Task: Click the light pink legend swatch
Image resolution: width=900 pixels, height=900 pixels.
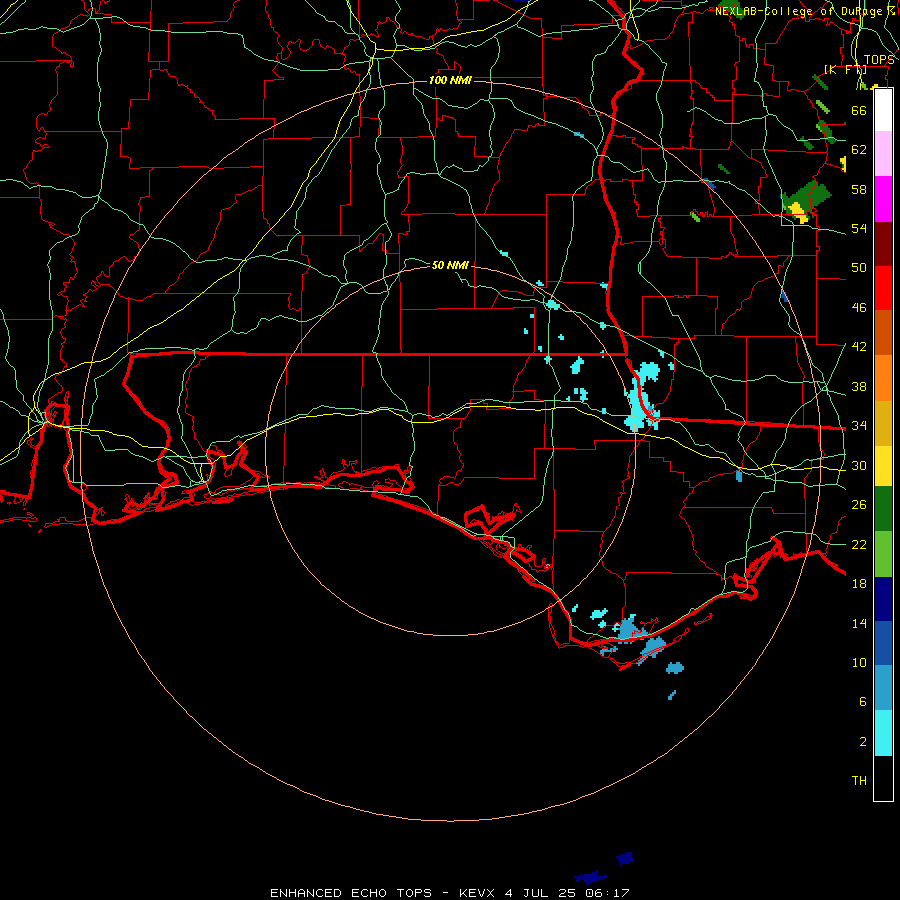Action: tap(883, 153)
